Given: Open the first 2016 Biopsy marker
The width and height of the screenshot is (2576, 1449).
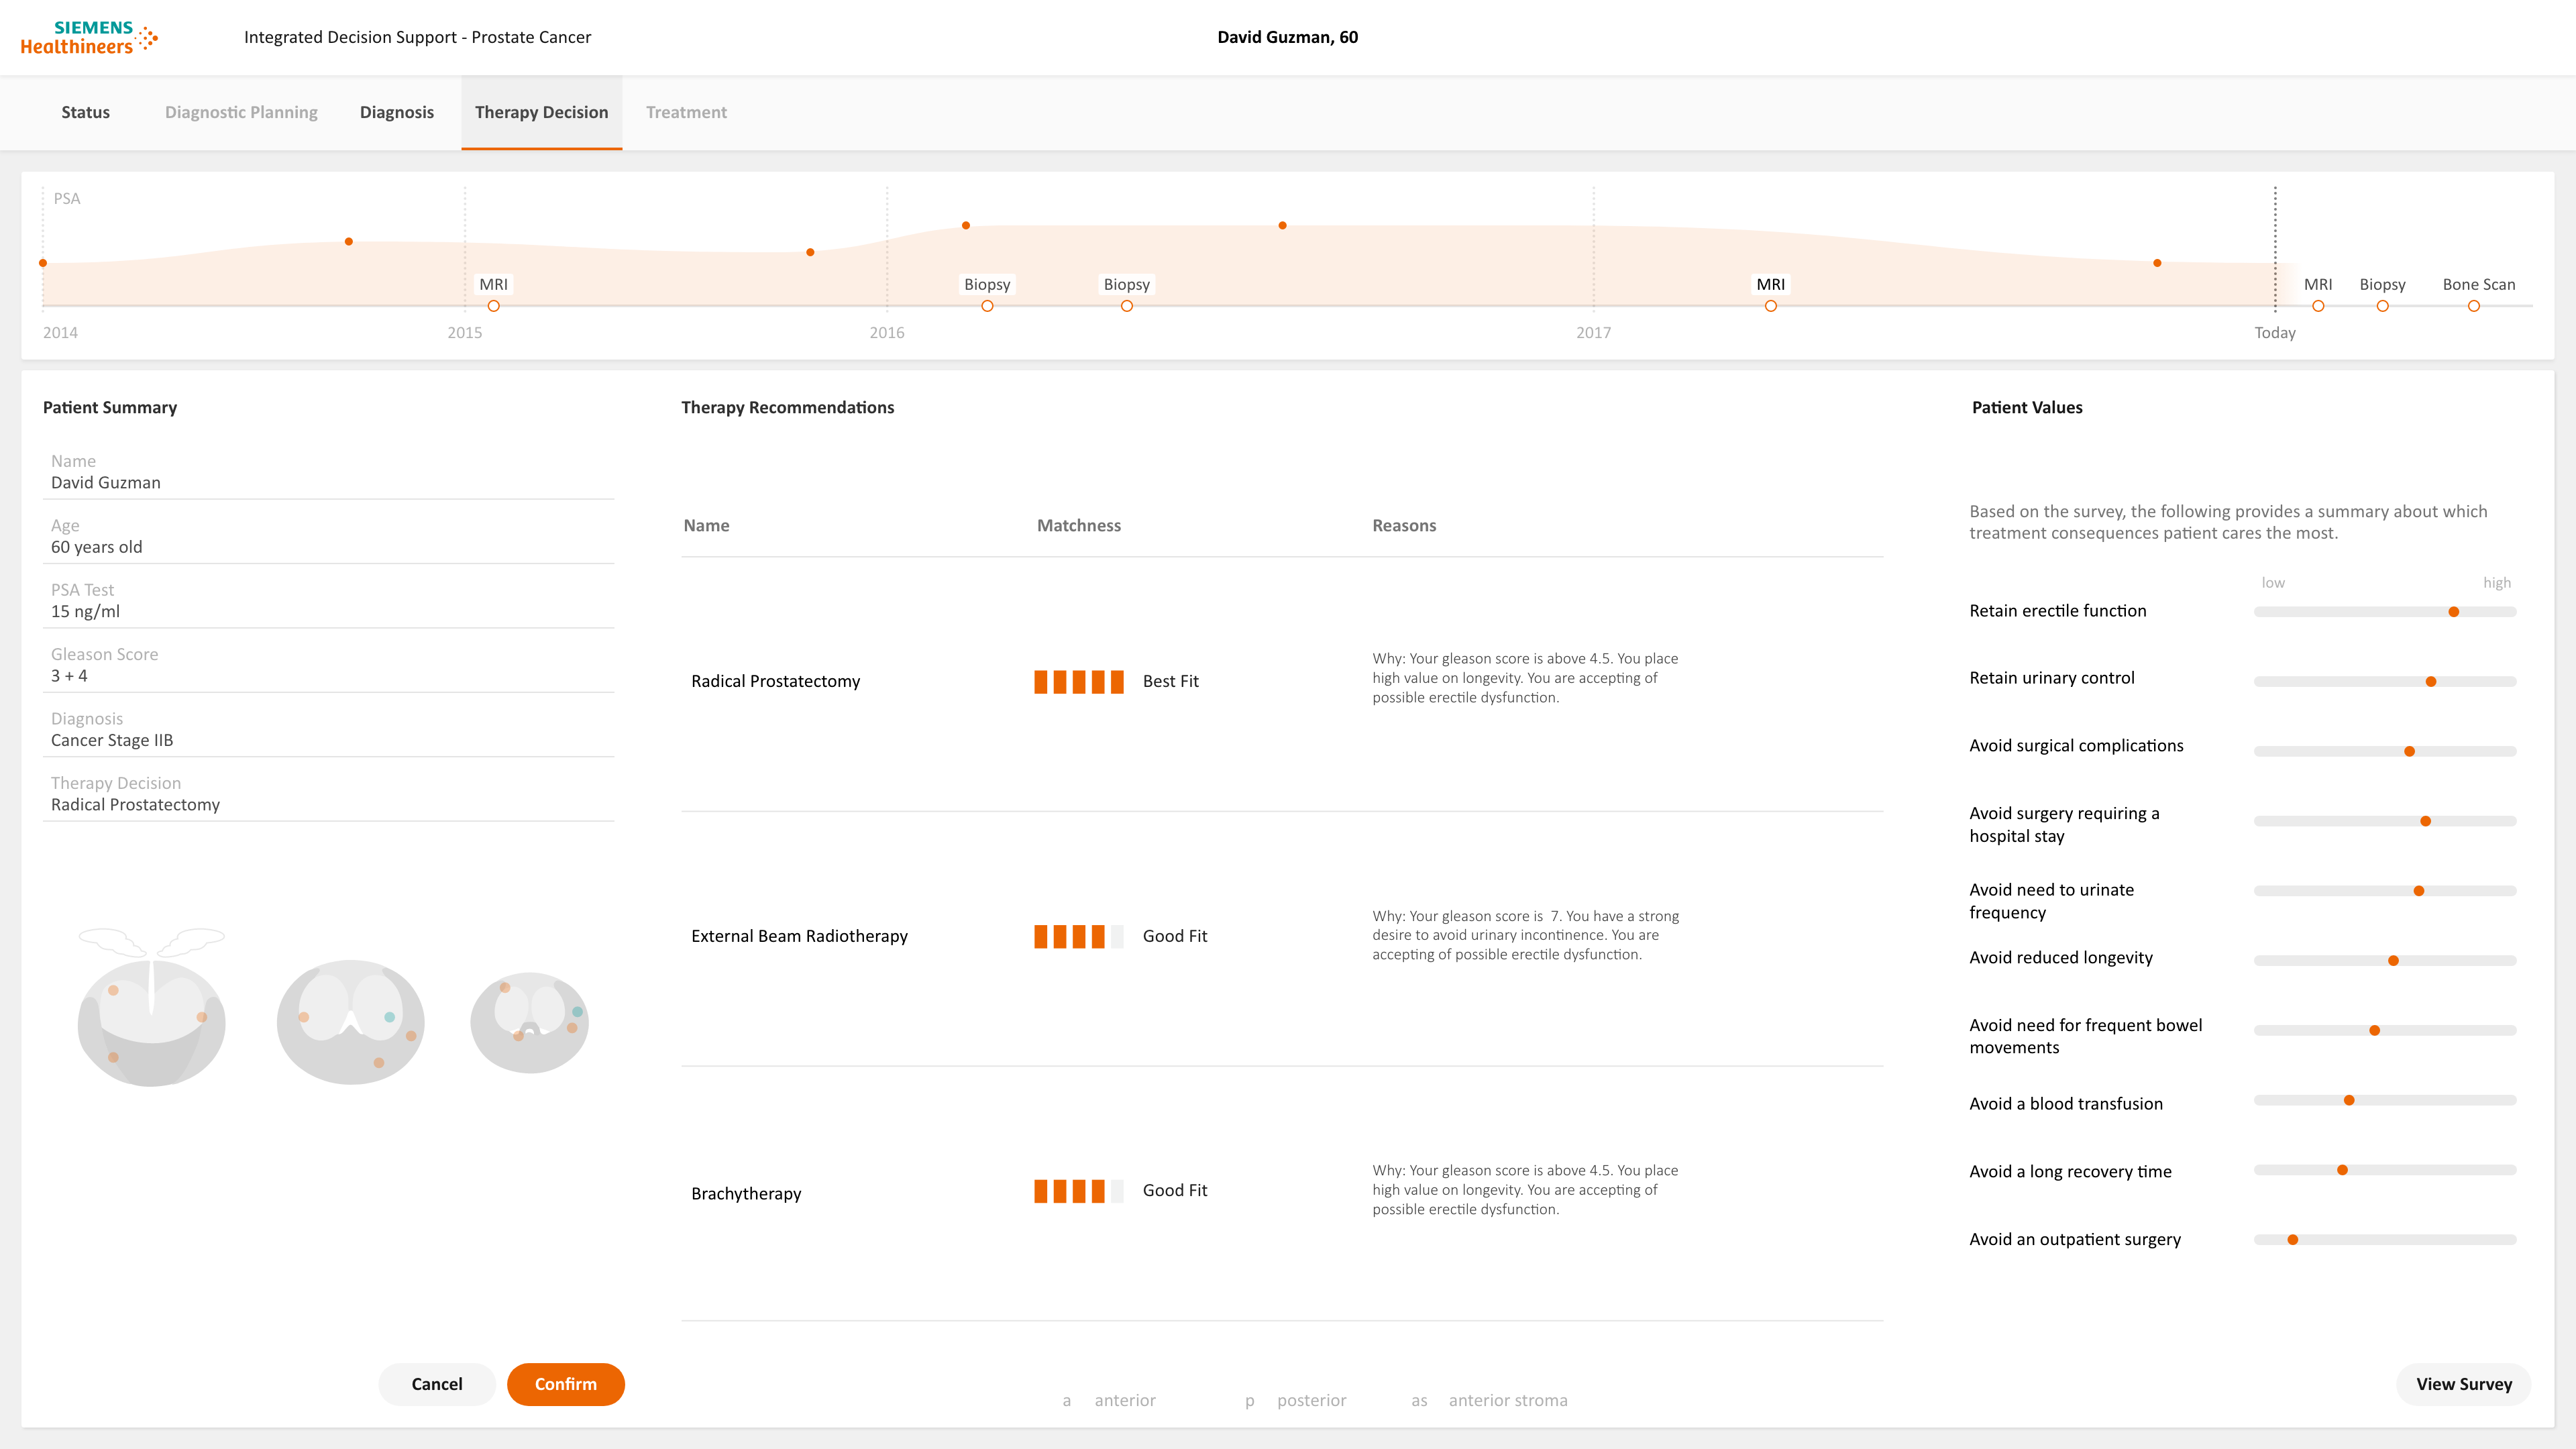Looking at the screenshot, I should coord(987,306).
